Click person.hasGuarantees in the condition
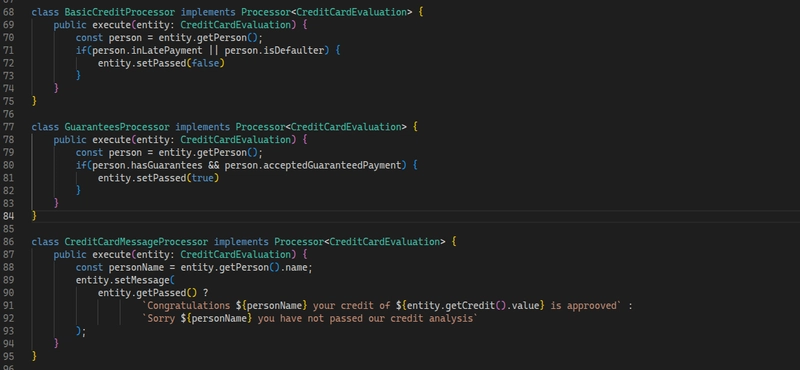The height and width of the screenshot is (370, 800). (147, 165)
